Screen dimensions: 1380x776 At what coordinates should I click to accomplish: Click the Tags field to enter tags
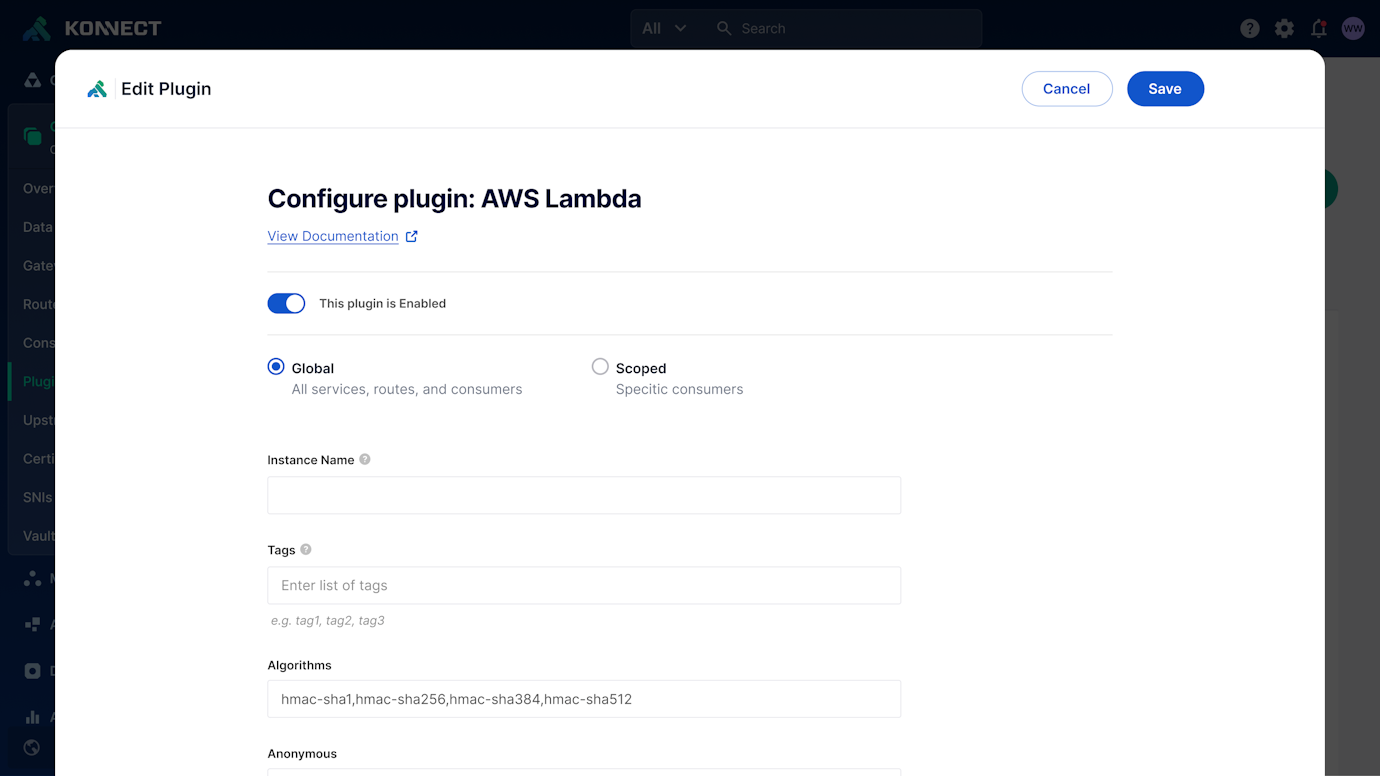tap(584, 585)
